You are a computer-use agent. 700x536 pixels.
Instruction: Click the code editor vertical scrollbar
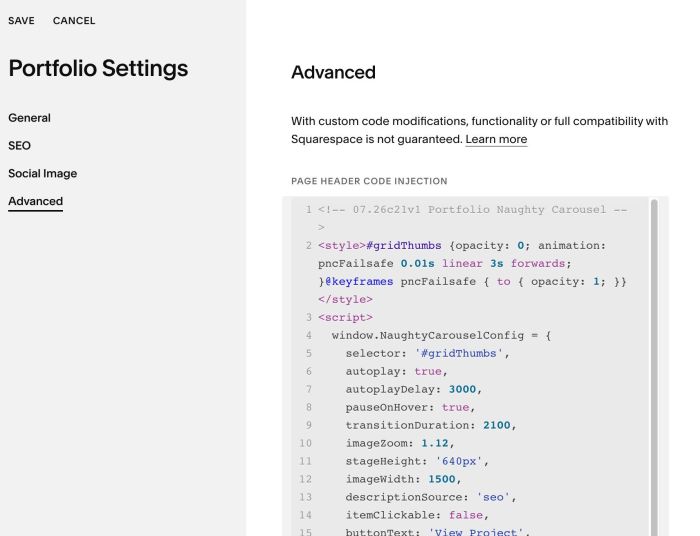click(x=654, y=366)
